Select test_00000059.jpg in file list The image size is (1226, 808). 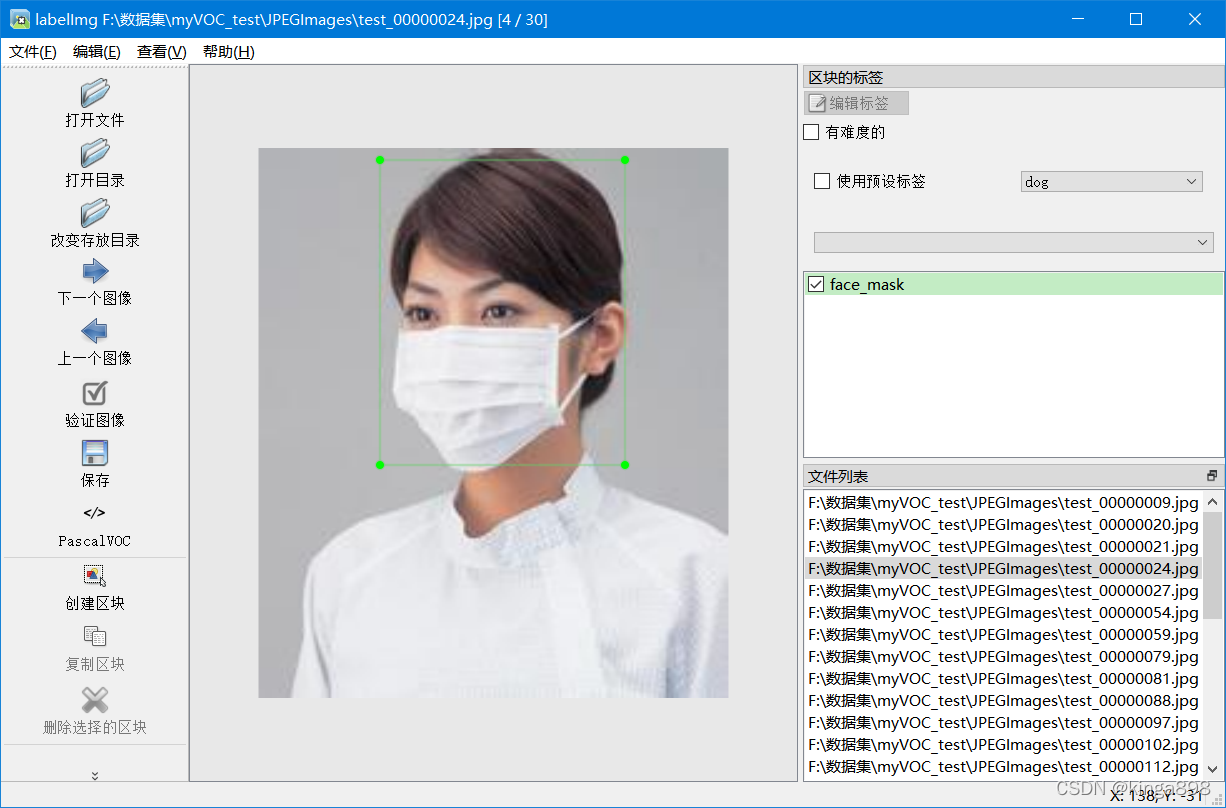pyautogui.click(x=1003, y=635)
